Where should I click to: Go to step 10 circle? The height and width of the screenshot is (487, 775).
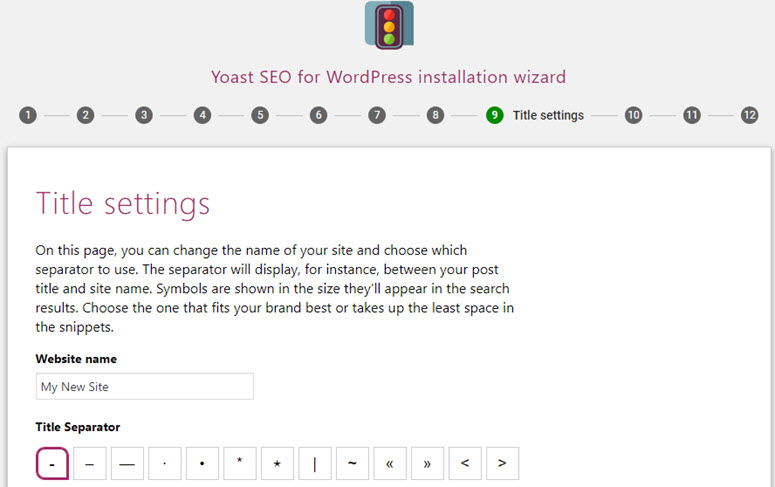click(633, 115)
